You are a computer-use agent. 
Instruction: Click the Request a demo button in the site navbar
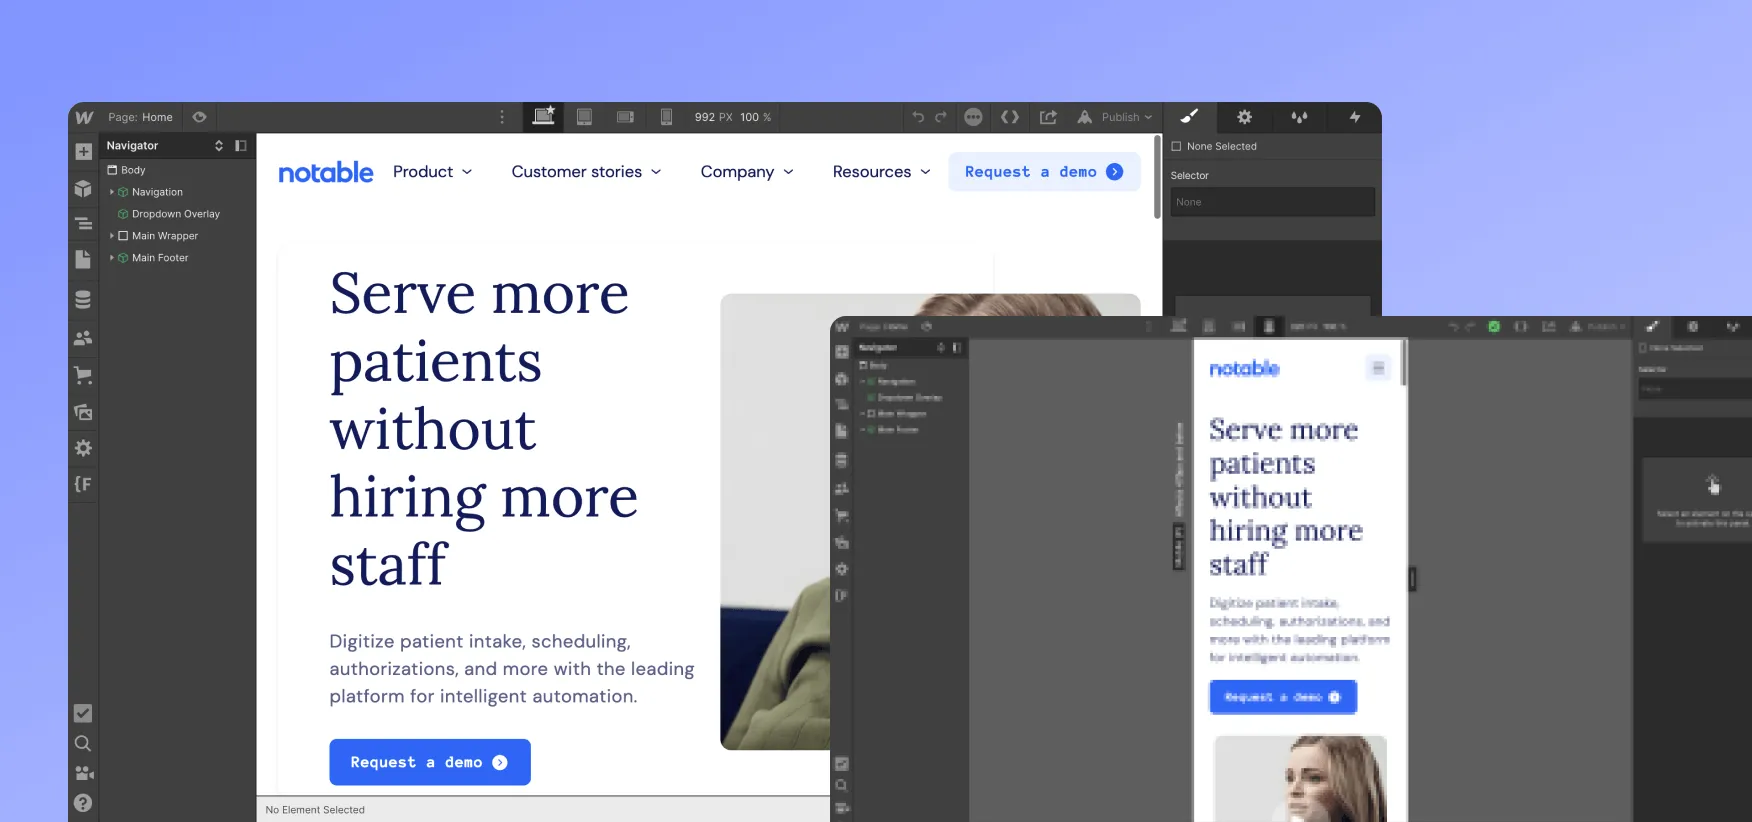pyautogui.click(x=1044, y=172)
